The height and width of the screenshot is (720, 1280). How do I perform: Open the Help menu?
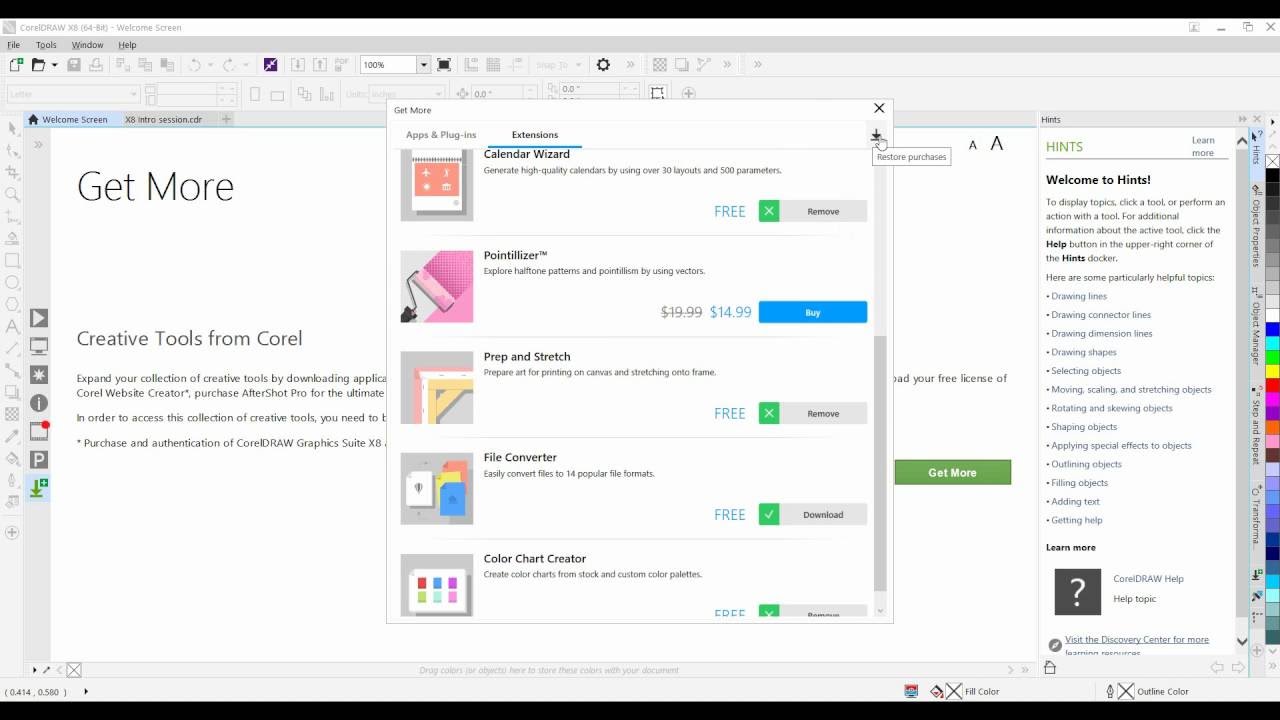click(127, 45)
